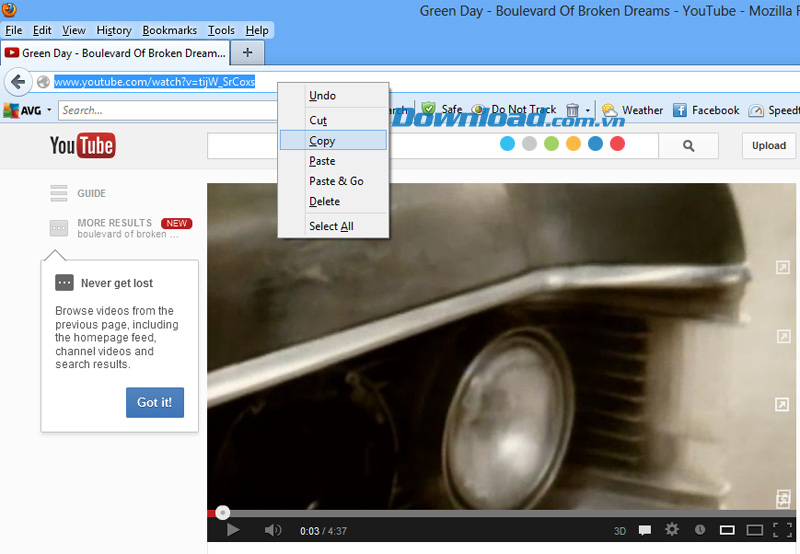Viewport: 800px width, 554px height.
Task: Open video settings gear icon
Action: (672, 530)
